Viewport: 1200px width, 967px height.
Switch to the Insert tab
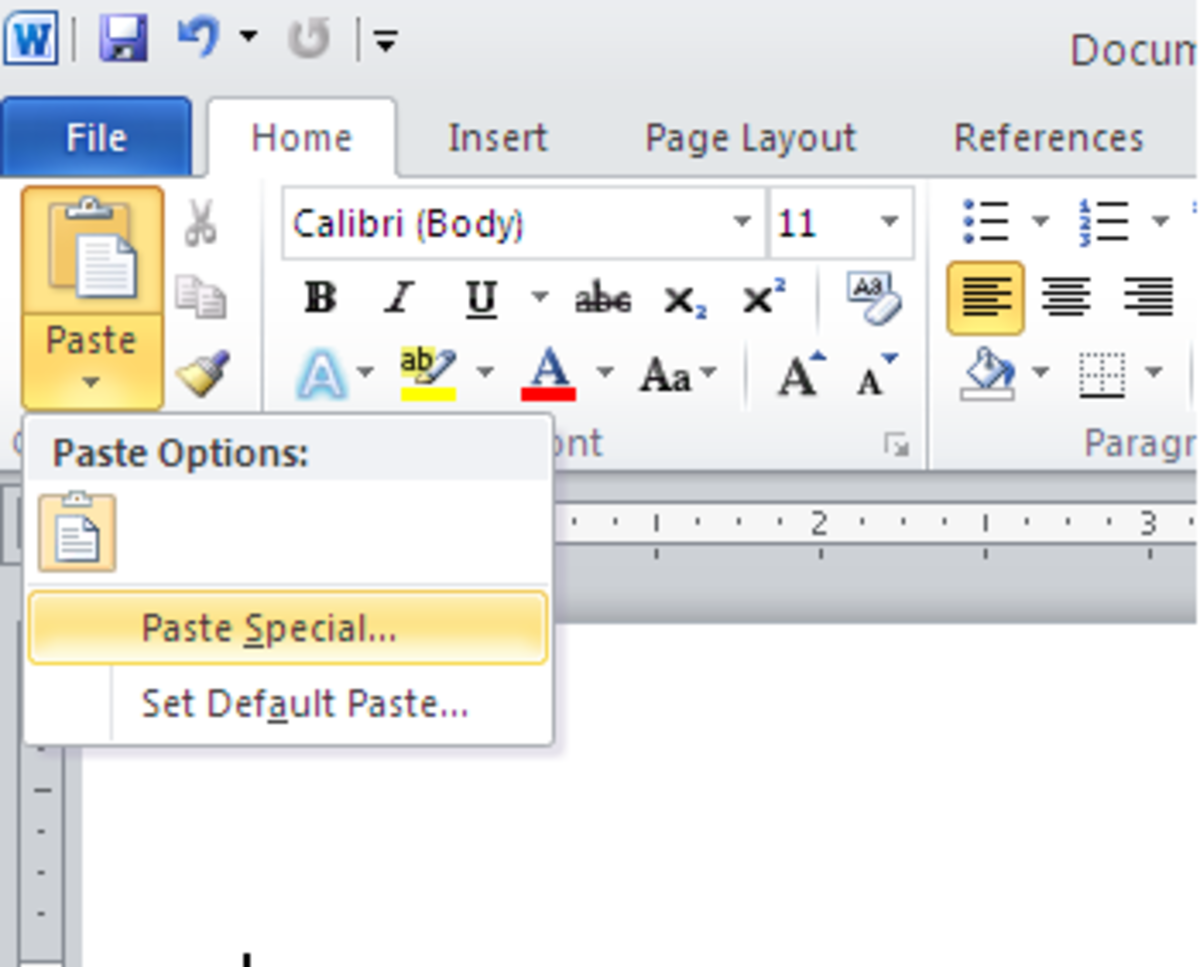[497, 138]
